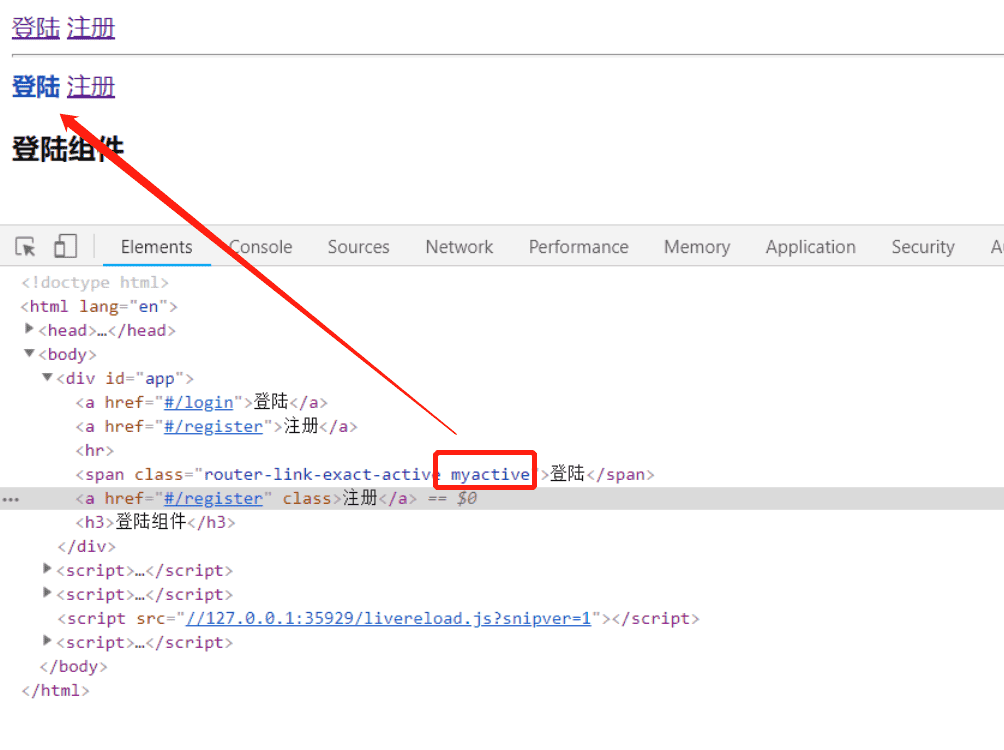The width and height of the screenshot is (1004, 750).
Task: Expand the head element node
Action: pyautogui.click(x=29, y=329)
